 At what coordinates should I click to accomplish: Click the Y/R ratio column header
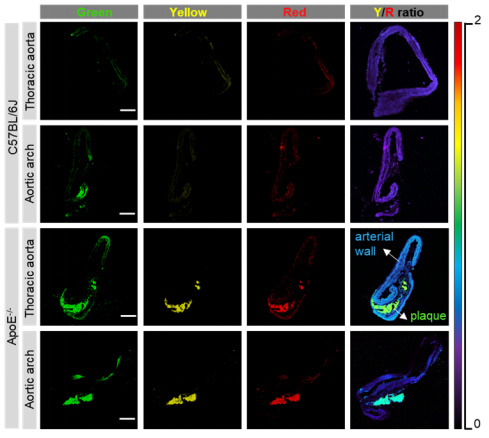coord(399,12)
